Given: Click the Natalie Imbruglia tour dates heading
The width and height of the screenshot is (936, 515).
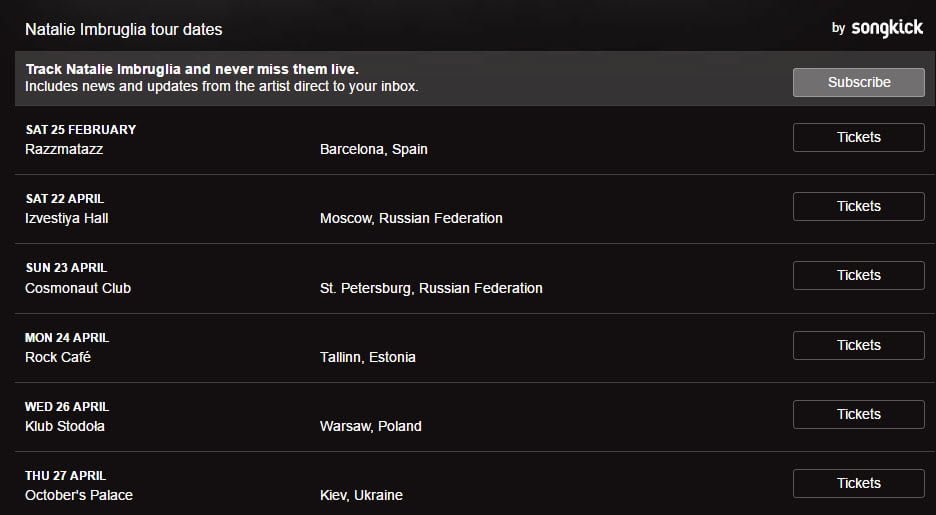Looking at the screenshot, I should pos(124,30).
